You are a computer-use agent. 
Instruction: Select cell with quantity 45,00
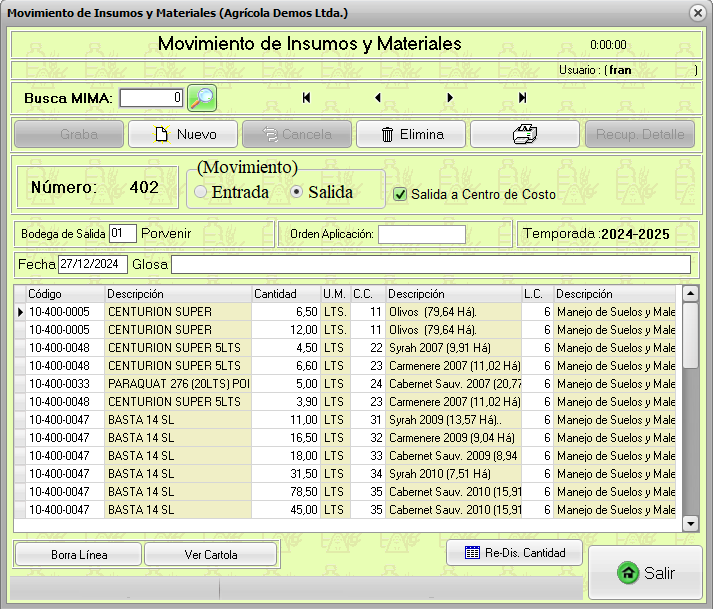(286, 510)
